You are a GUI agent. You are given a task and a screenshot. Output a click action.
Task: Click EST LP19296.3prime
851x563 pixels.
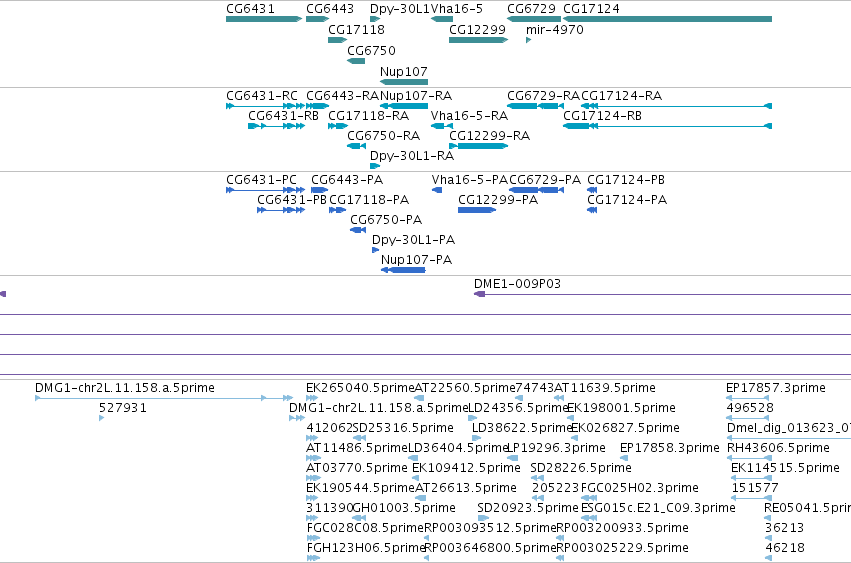coord(556,448)
